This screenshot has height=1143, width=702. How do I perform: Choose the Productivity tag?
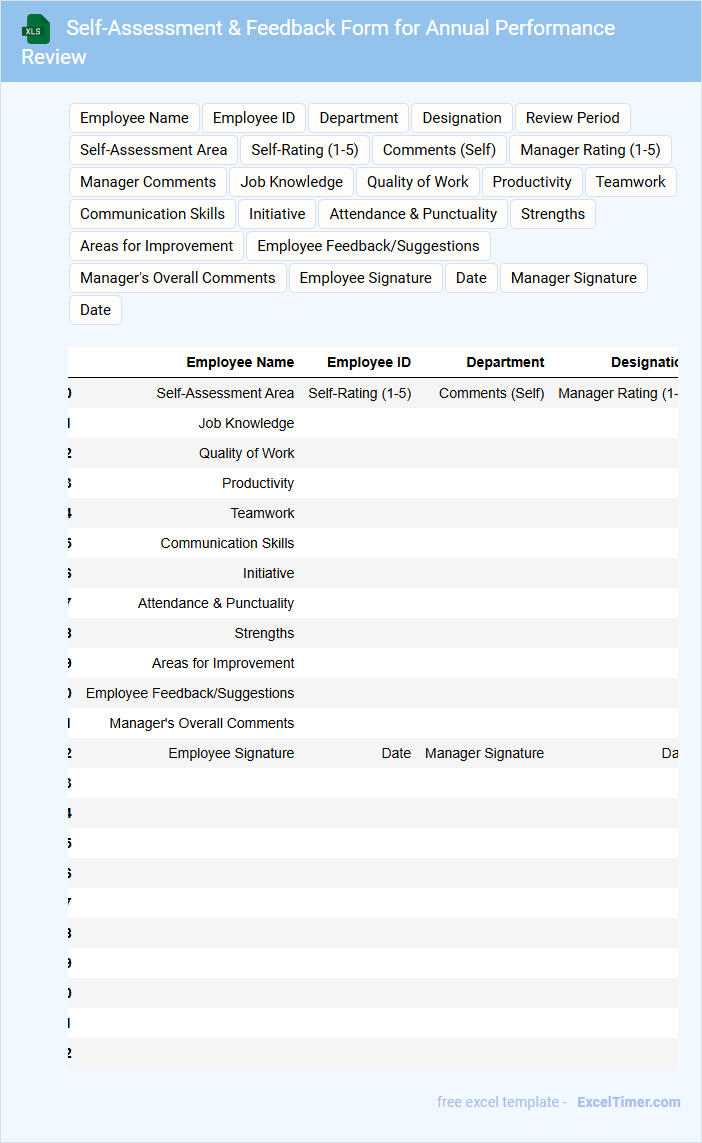tap(531, 182)
